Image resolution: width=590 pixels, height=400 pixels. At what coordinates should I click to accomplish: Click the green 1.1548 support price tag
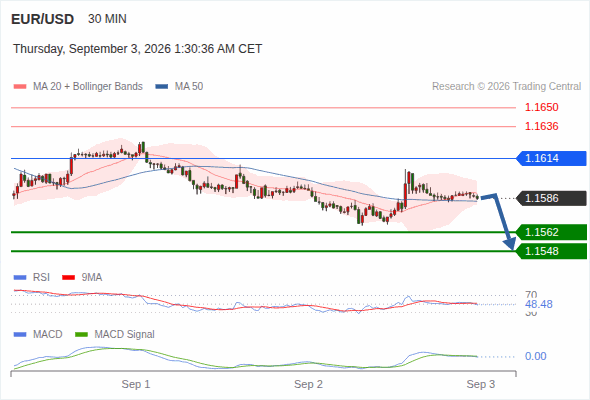tap(551, 251)
